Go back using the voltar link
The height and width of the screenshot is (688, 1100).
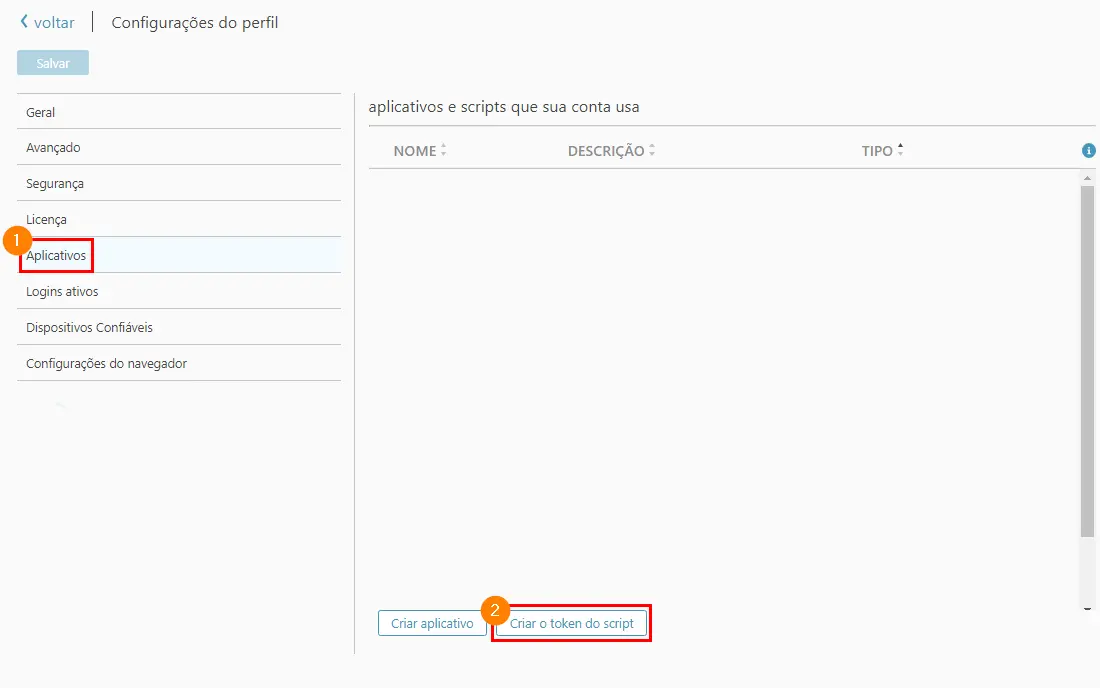click(x=47, y=22)
